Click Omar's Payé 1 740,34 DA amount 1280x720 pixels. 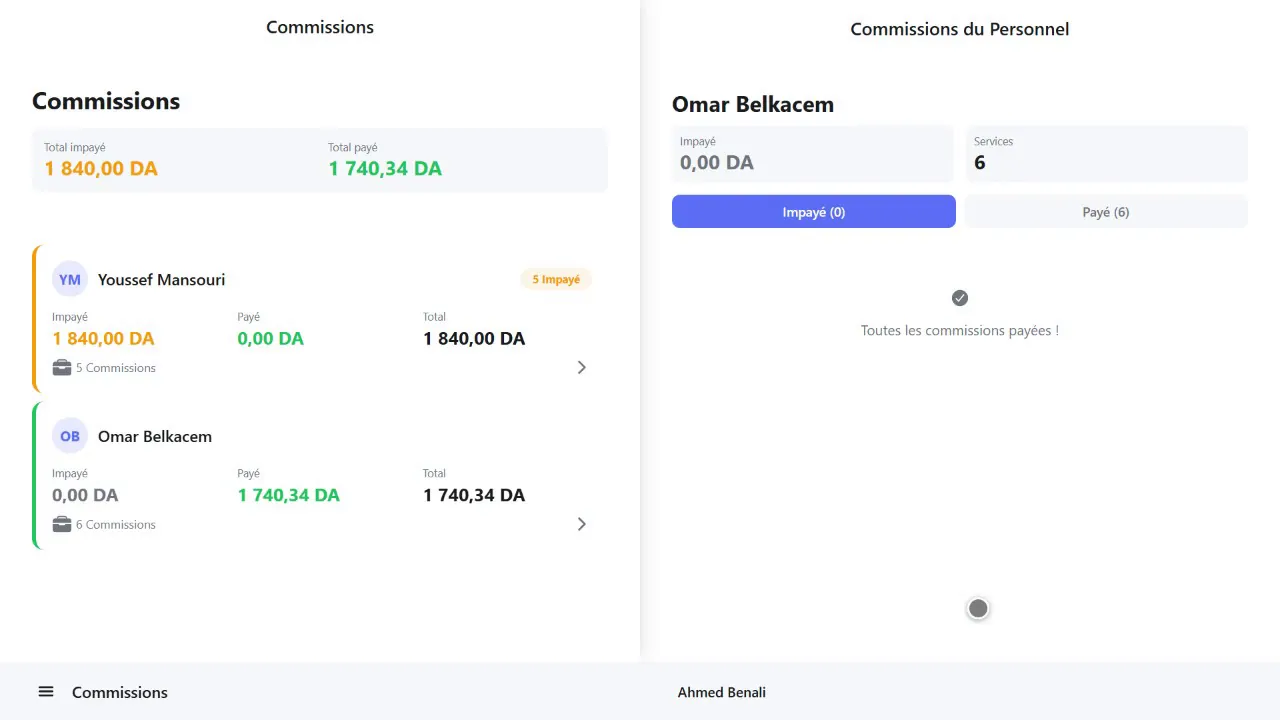289,496
